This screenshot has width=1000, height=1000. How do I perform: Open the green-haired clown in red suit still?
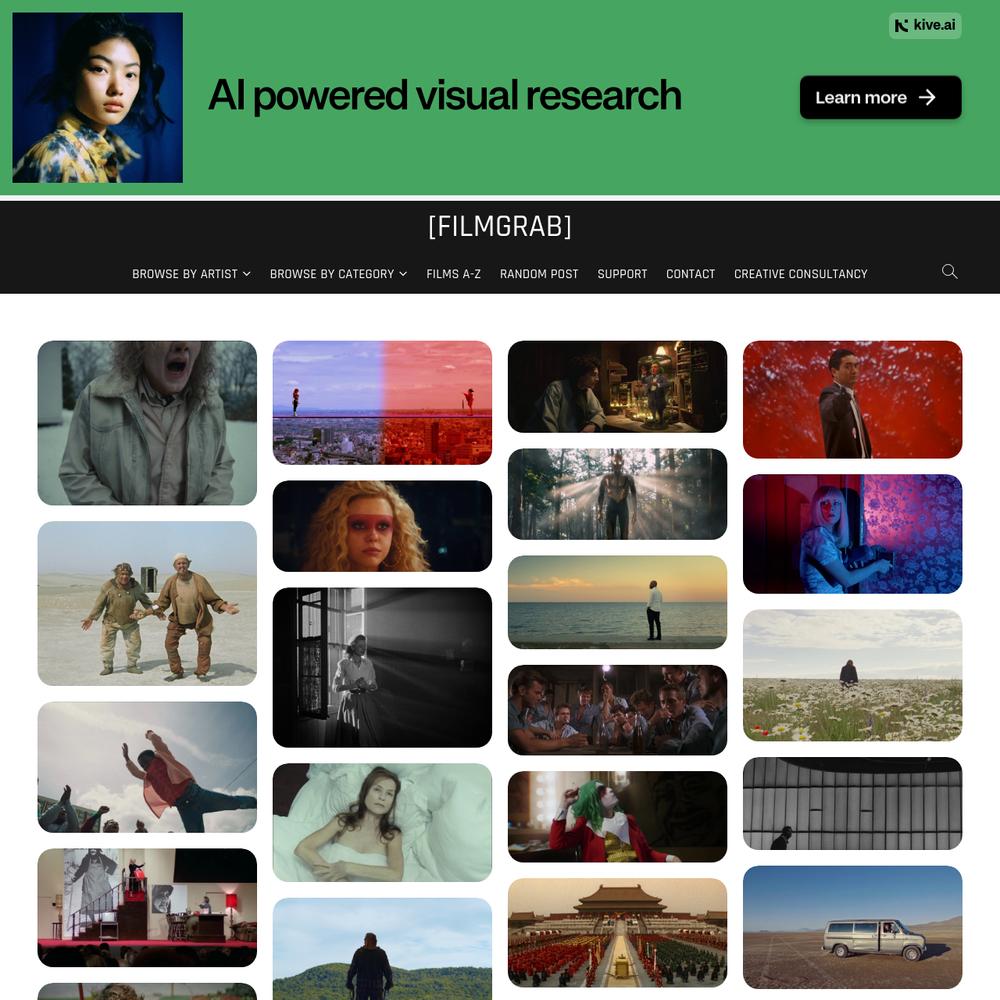click(x=617, y=817)
